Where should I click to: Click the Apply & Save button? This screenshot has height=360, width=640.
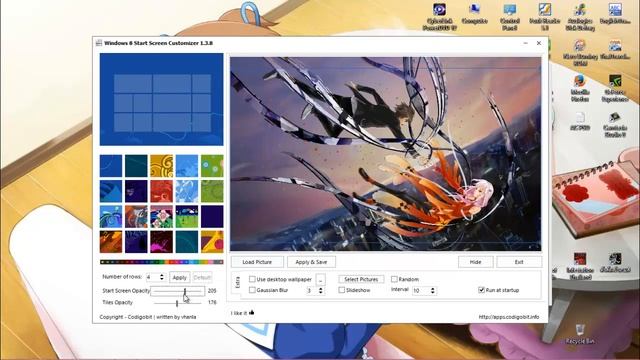[x=311, y=262]
